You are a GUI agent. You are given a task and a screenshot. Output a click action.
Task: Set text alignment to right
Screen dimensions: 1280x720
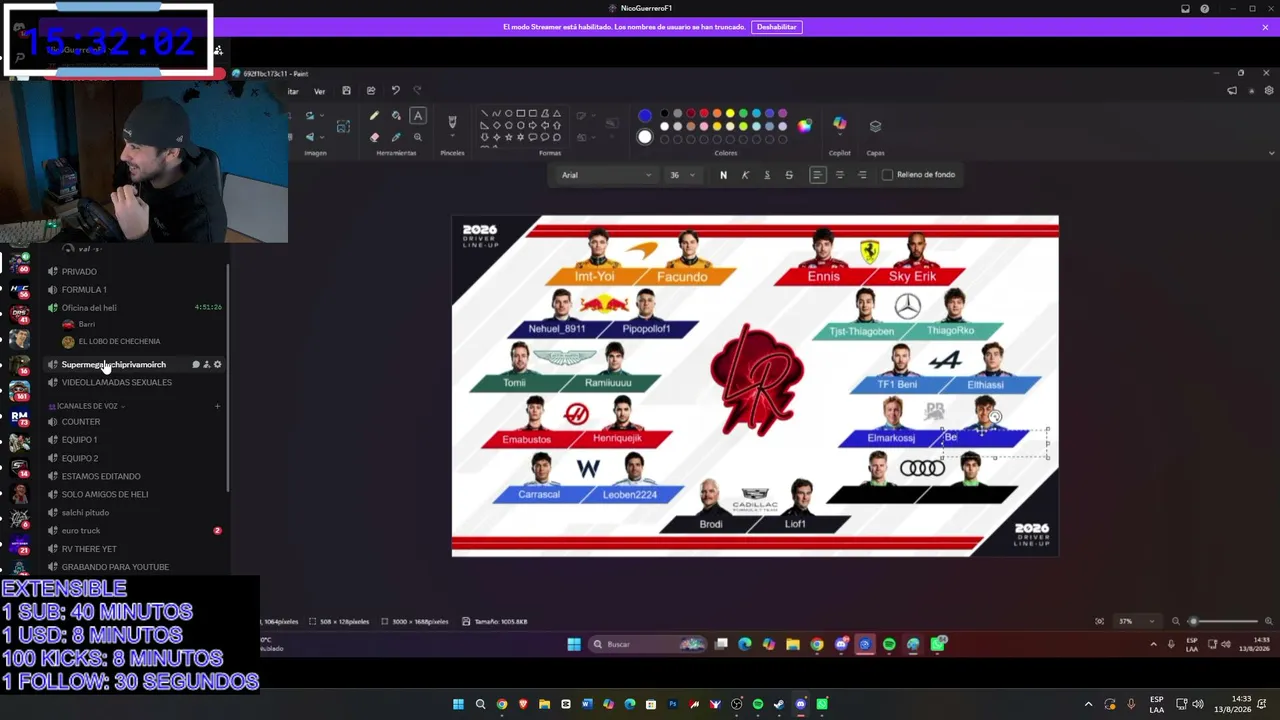point(862,175)
